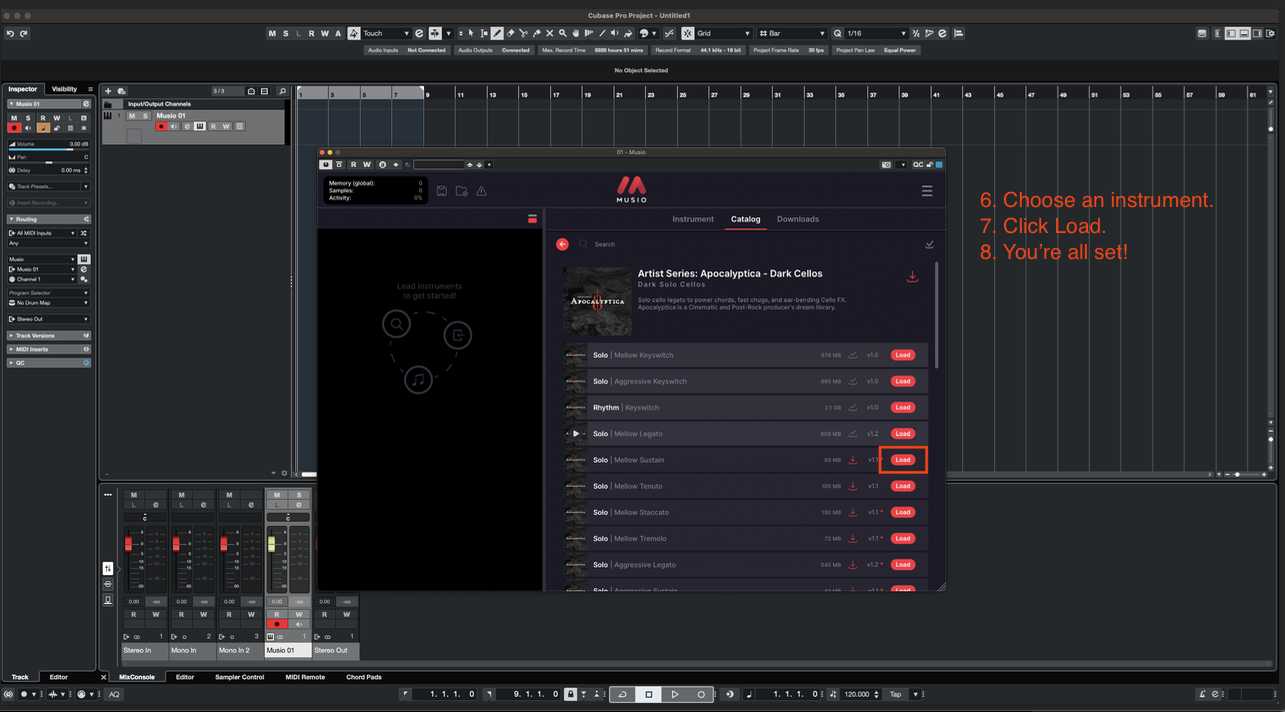Viewport: 1285px width, 712px height.
Task: Open Musio hamburger menu
Action: coord(927,191)
